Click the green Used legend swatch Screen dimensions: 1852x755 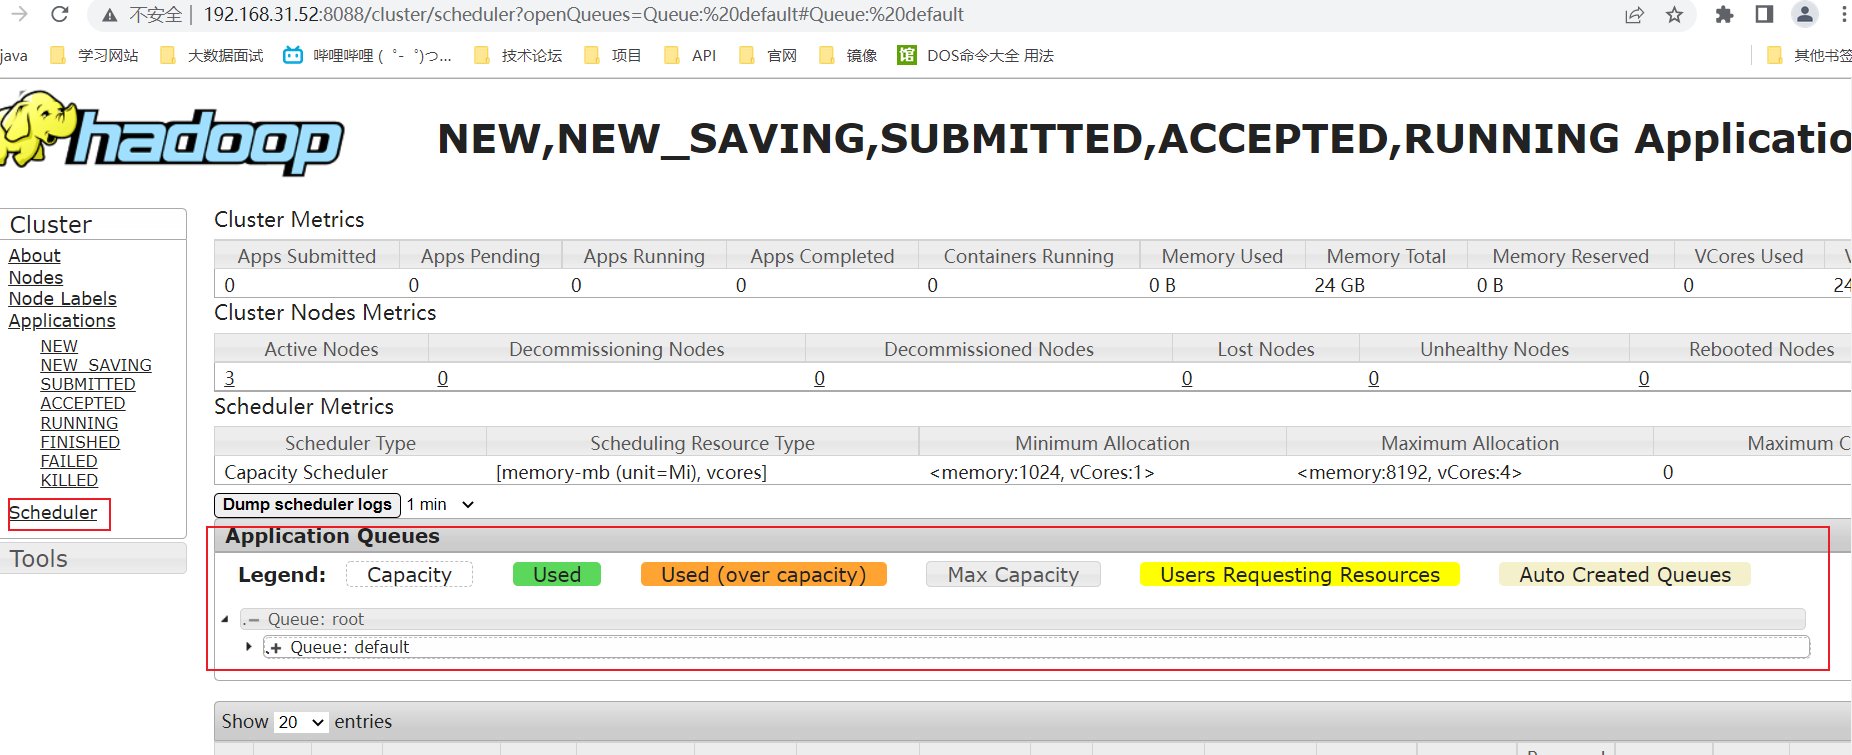(557, 575)
